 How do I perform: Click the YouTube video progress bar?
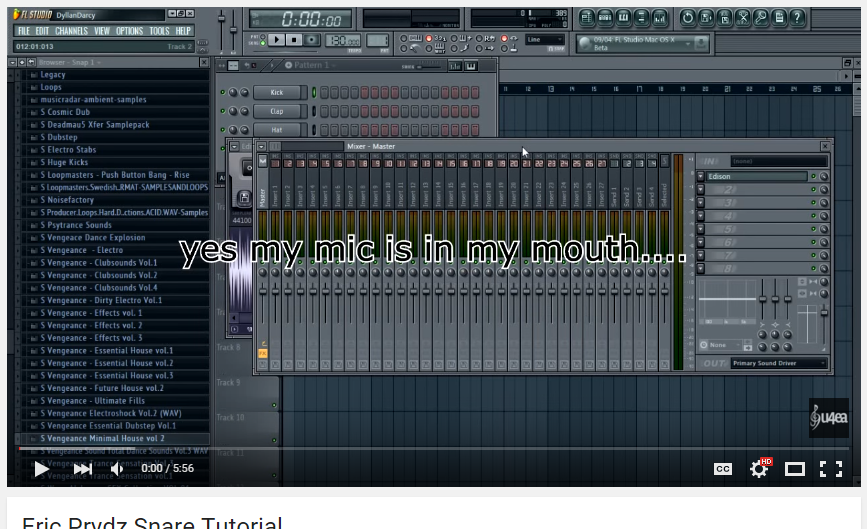coord(434,449)
